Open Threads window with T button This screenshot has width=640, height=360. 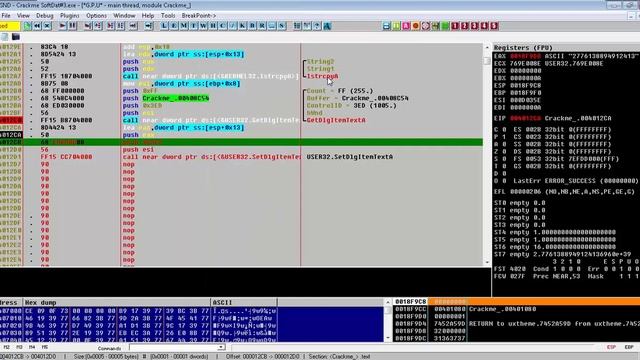click(193, 26)
